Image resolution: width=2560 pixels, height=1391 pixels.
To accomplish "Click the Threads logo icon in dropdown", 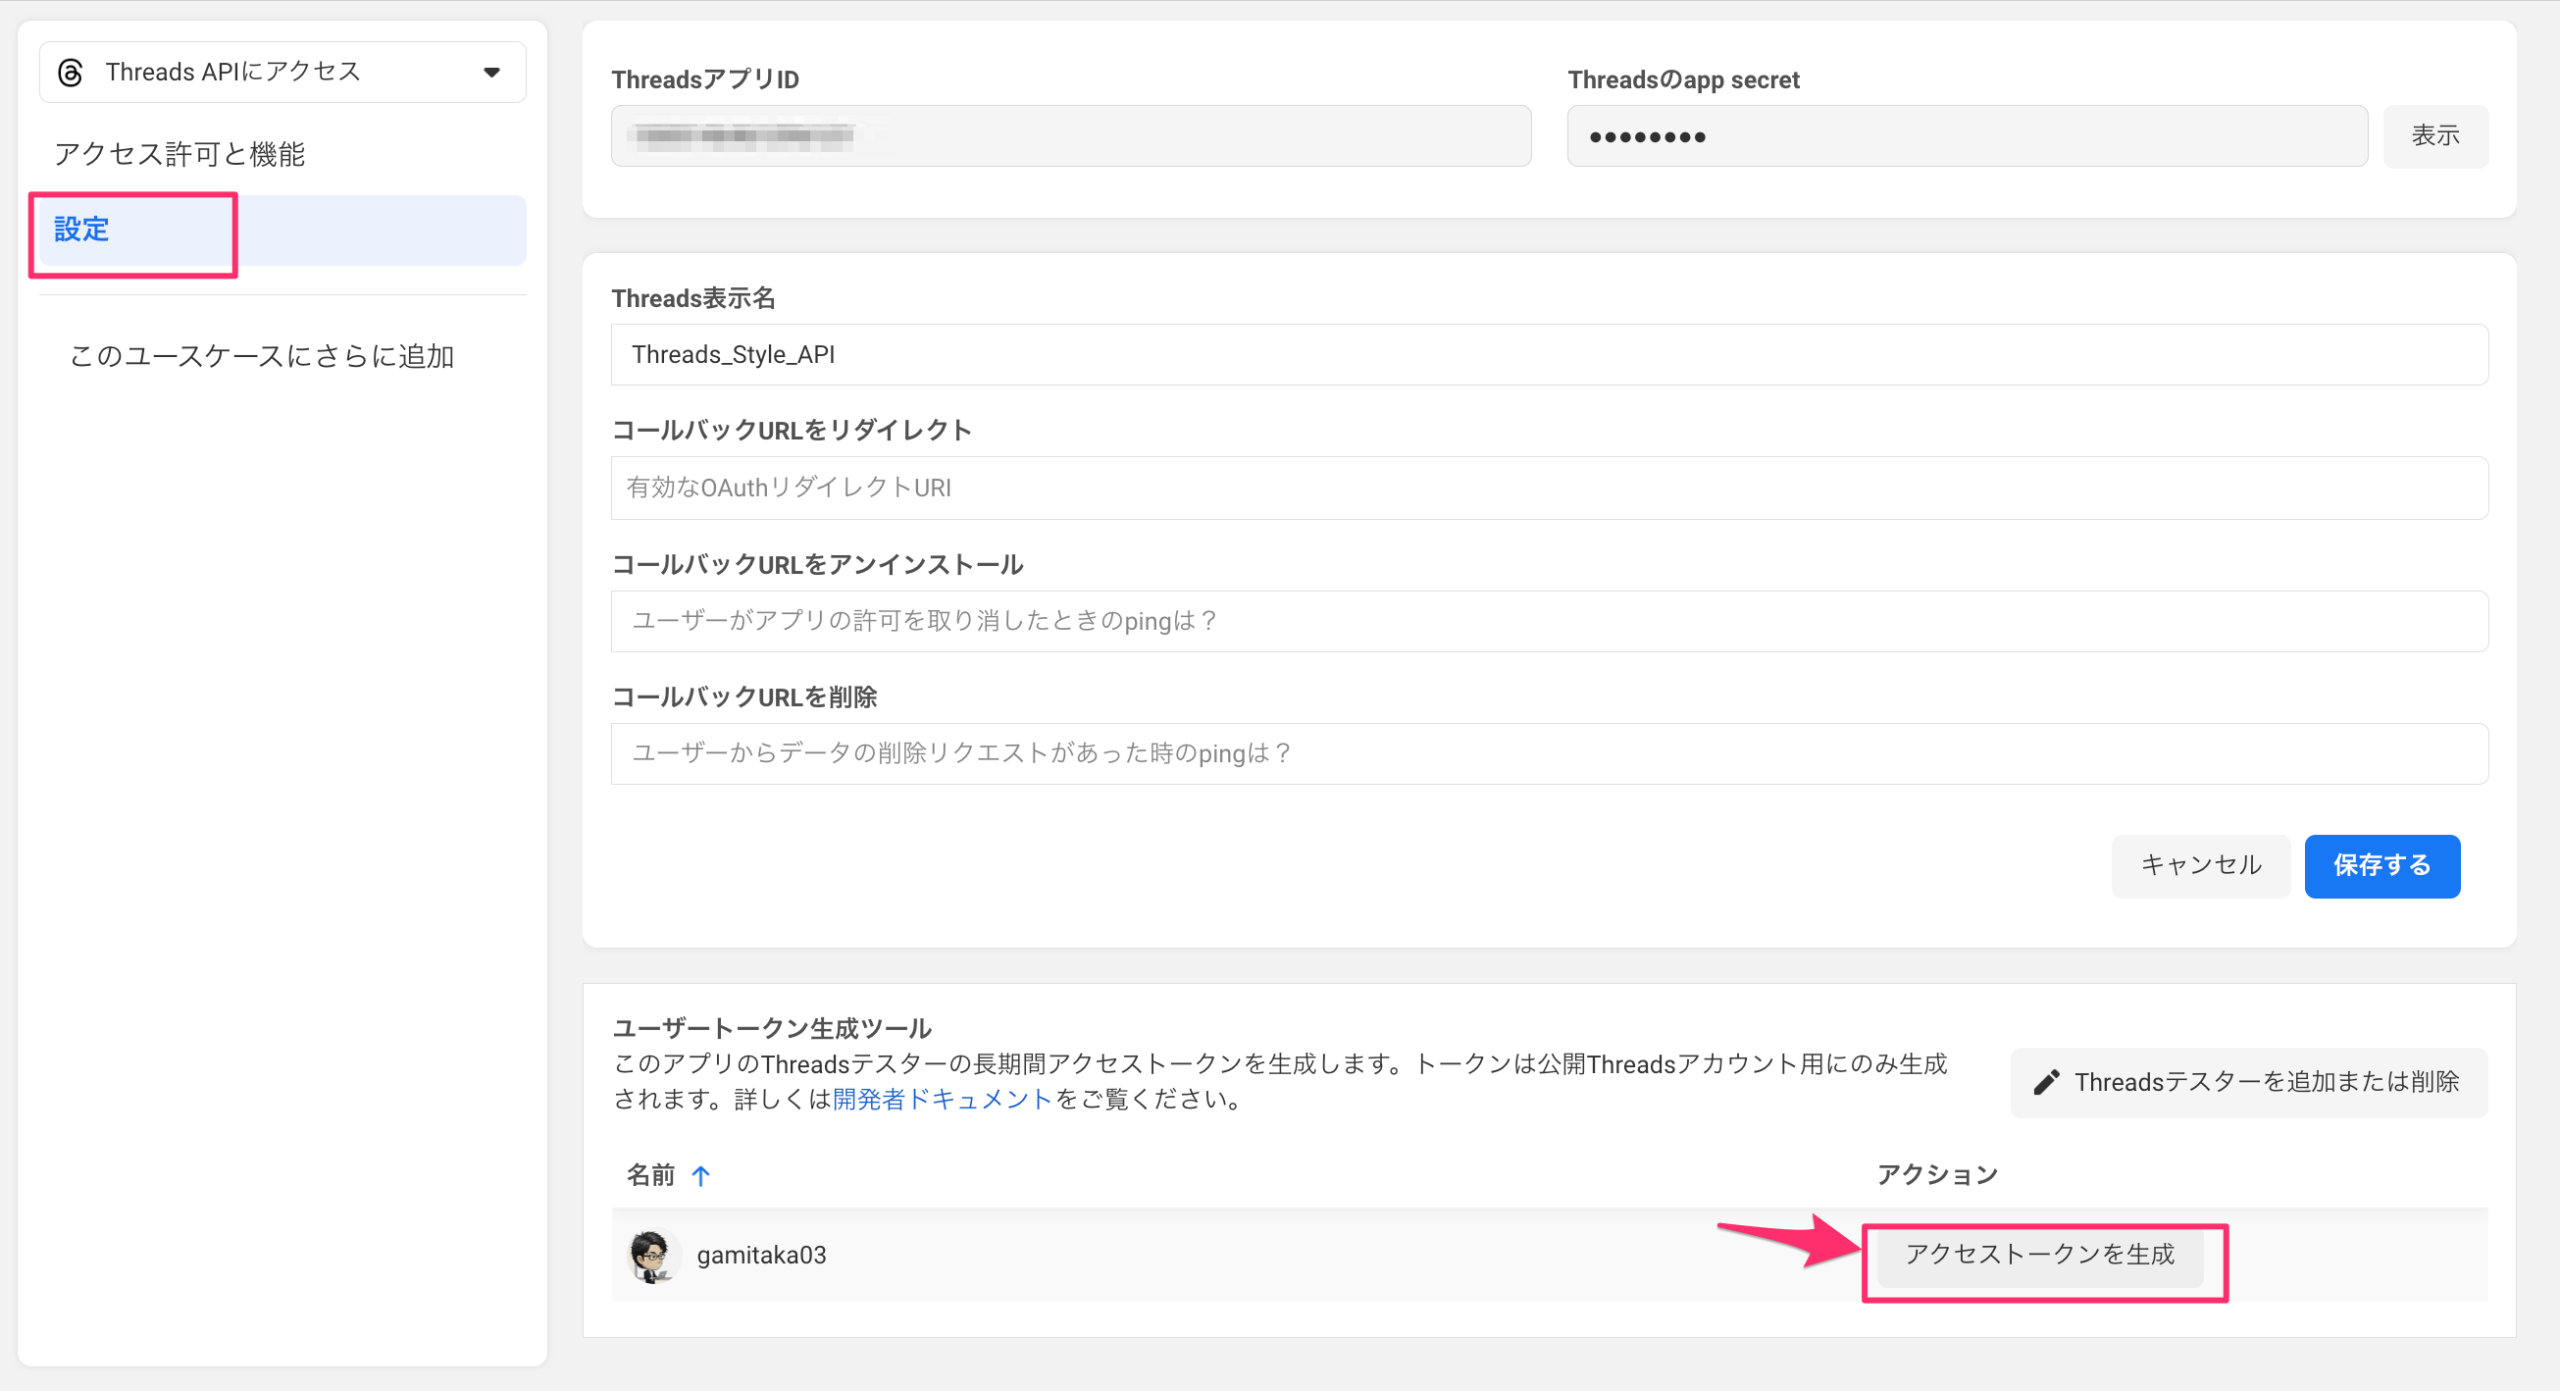I will pyautogui.click(x=70, y=72).
